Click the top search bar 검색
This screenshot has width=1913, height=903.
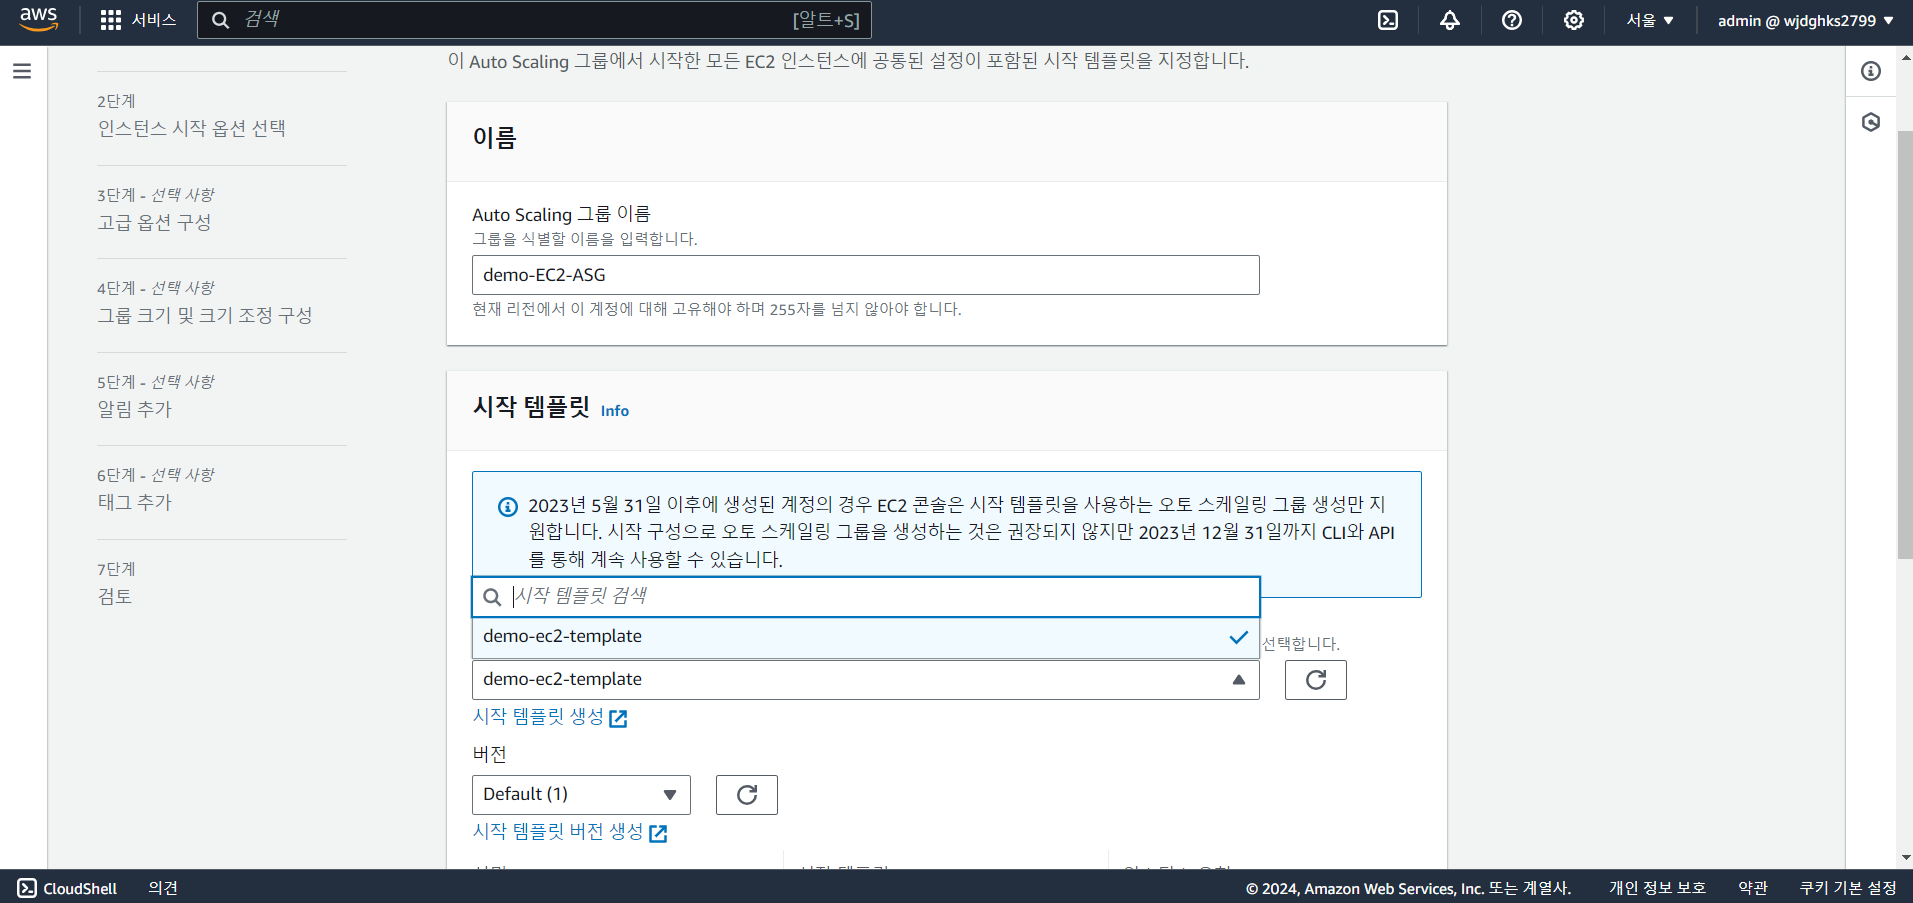[535, 20]
